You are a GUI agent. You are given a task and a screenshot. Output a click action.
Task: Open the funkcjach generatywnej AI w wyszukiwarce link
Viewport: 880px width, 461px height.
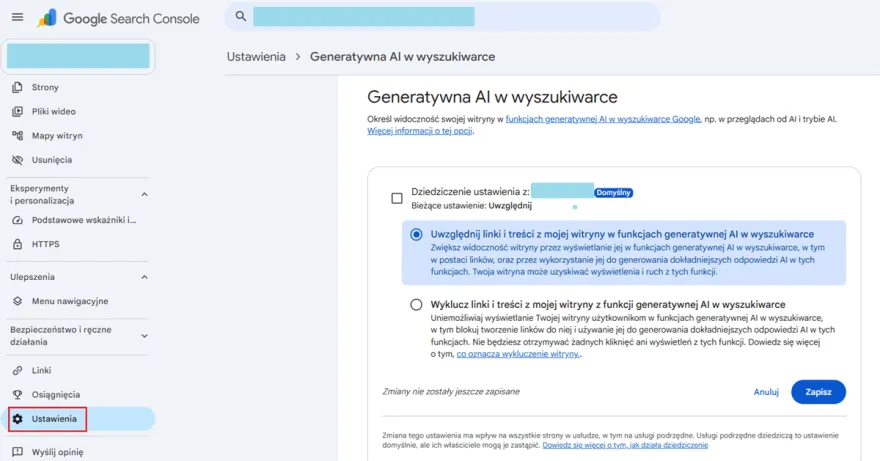[603, 119]
